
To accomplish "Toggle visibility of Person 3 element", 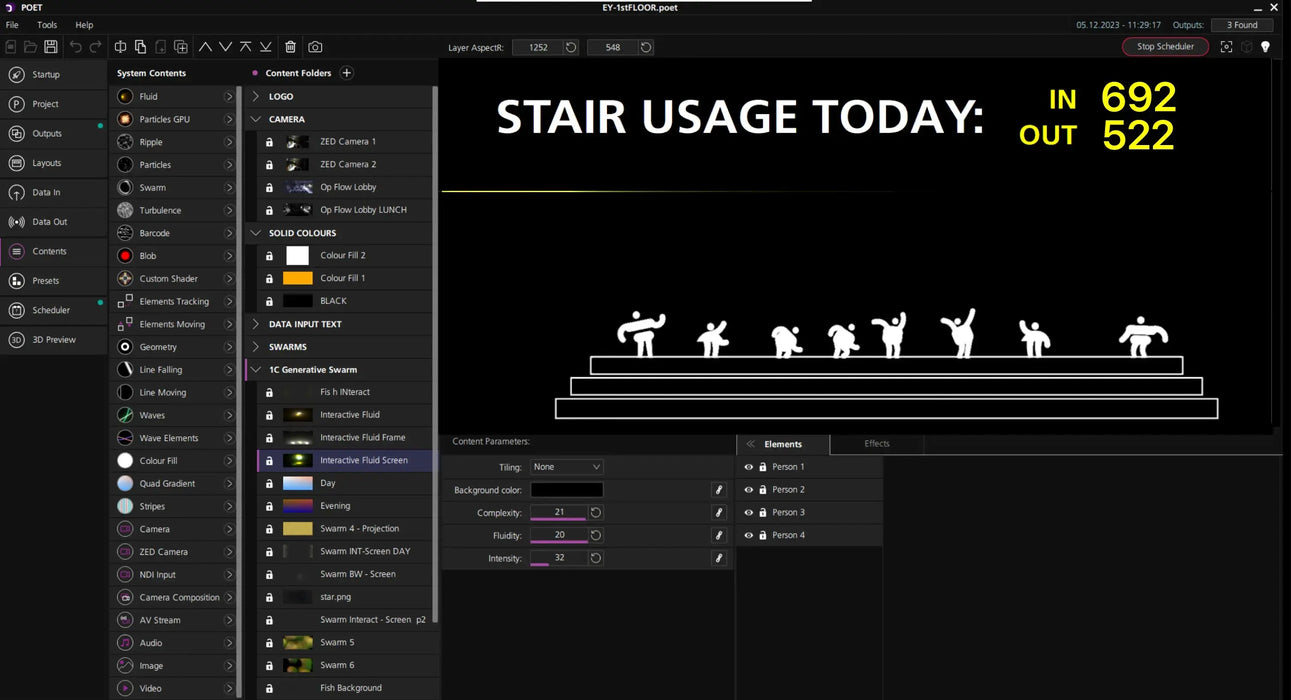I will (x=748, y=513).
